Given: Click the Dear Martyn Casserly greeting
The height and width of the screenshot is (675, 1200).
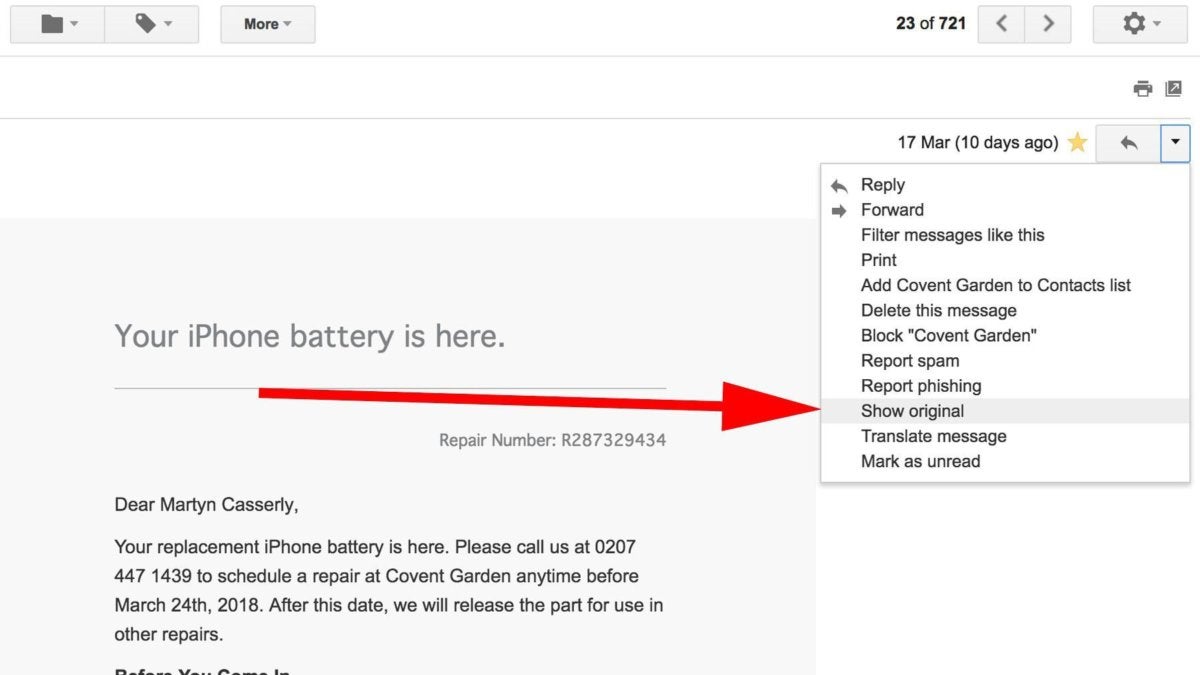Looking at the screenshot, I should (x=206, y=505).
